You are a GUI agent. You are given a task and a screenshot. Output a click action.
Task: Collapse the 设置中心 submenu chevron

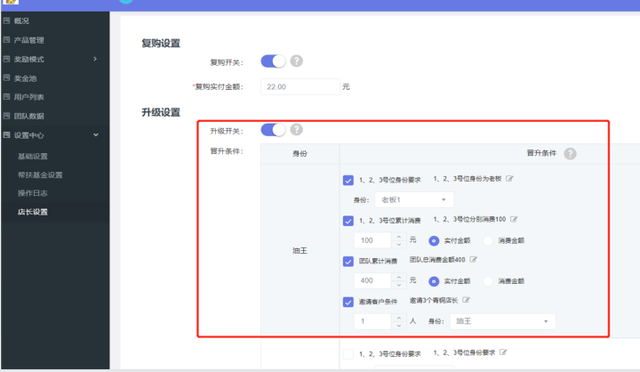click(96, 135)
